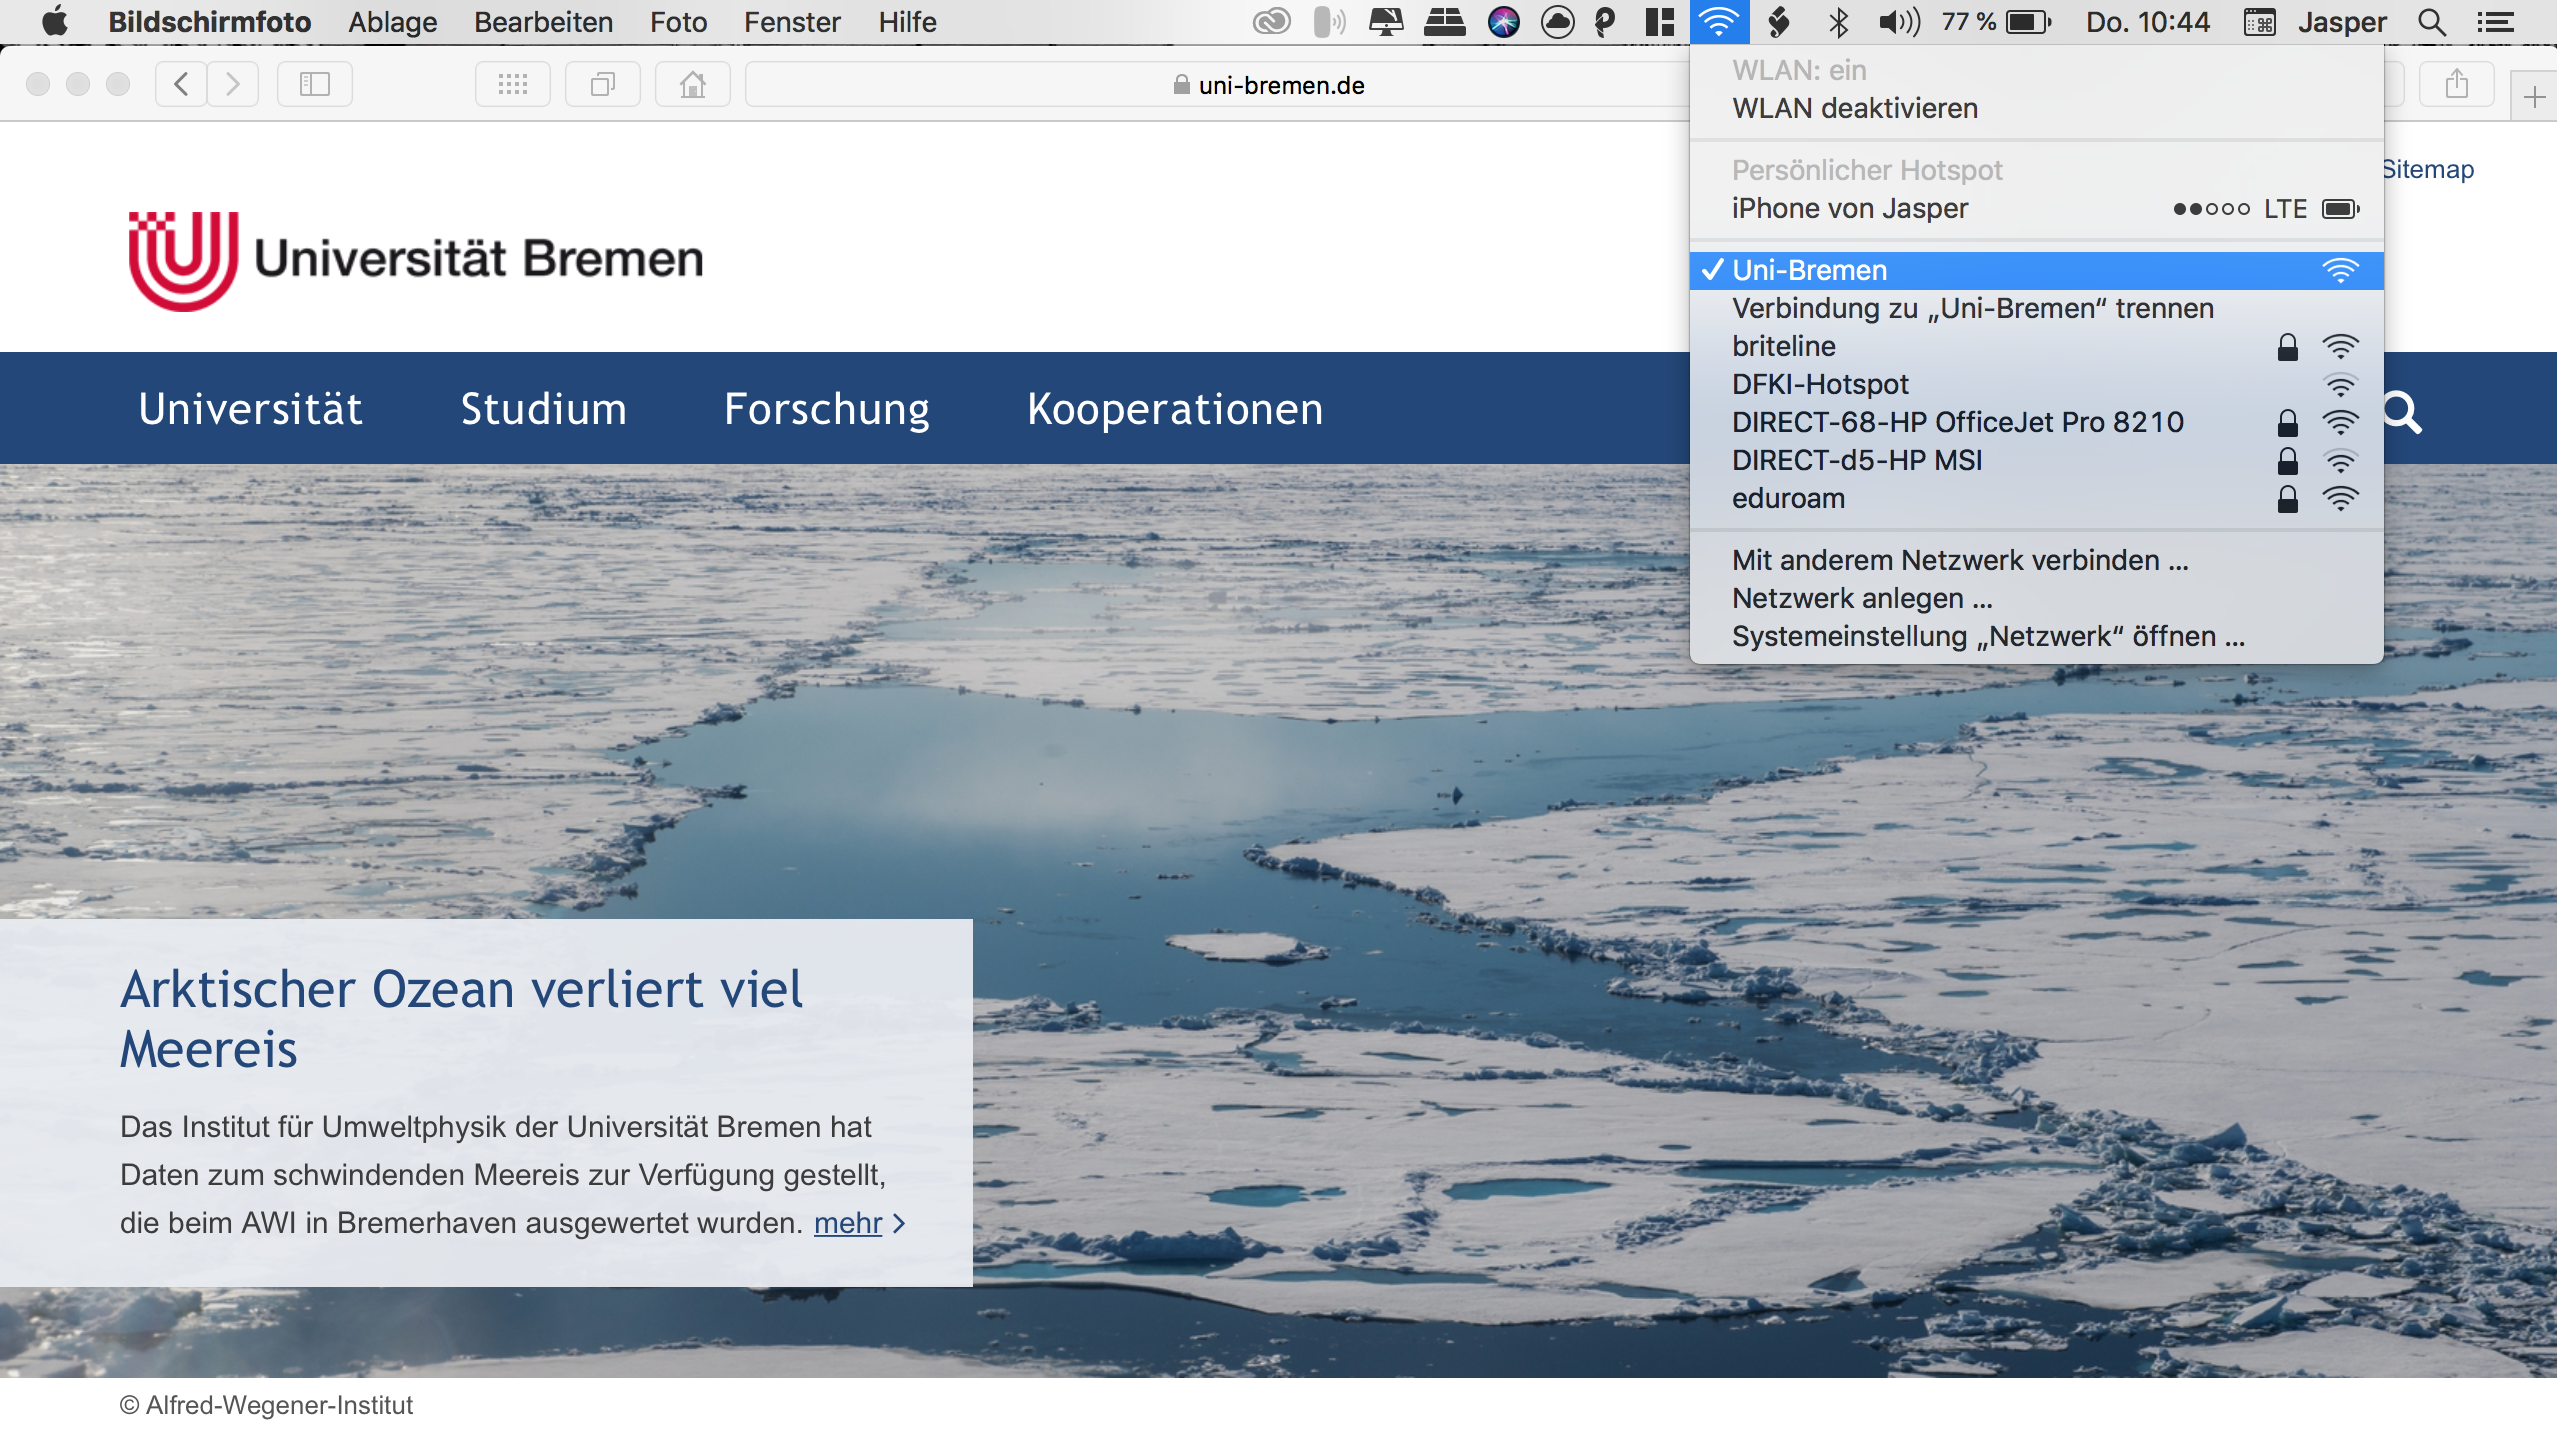
Task: Click the Bluetooth menu bar icon
Action: pyautogui.click(x=1838, y=22)
